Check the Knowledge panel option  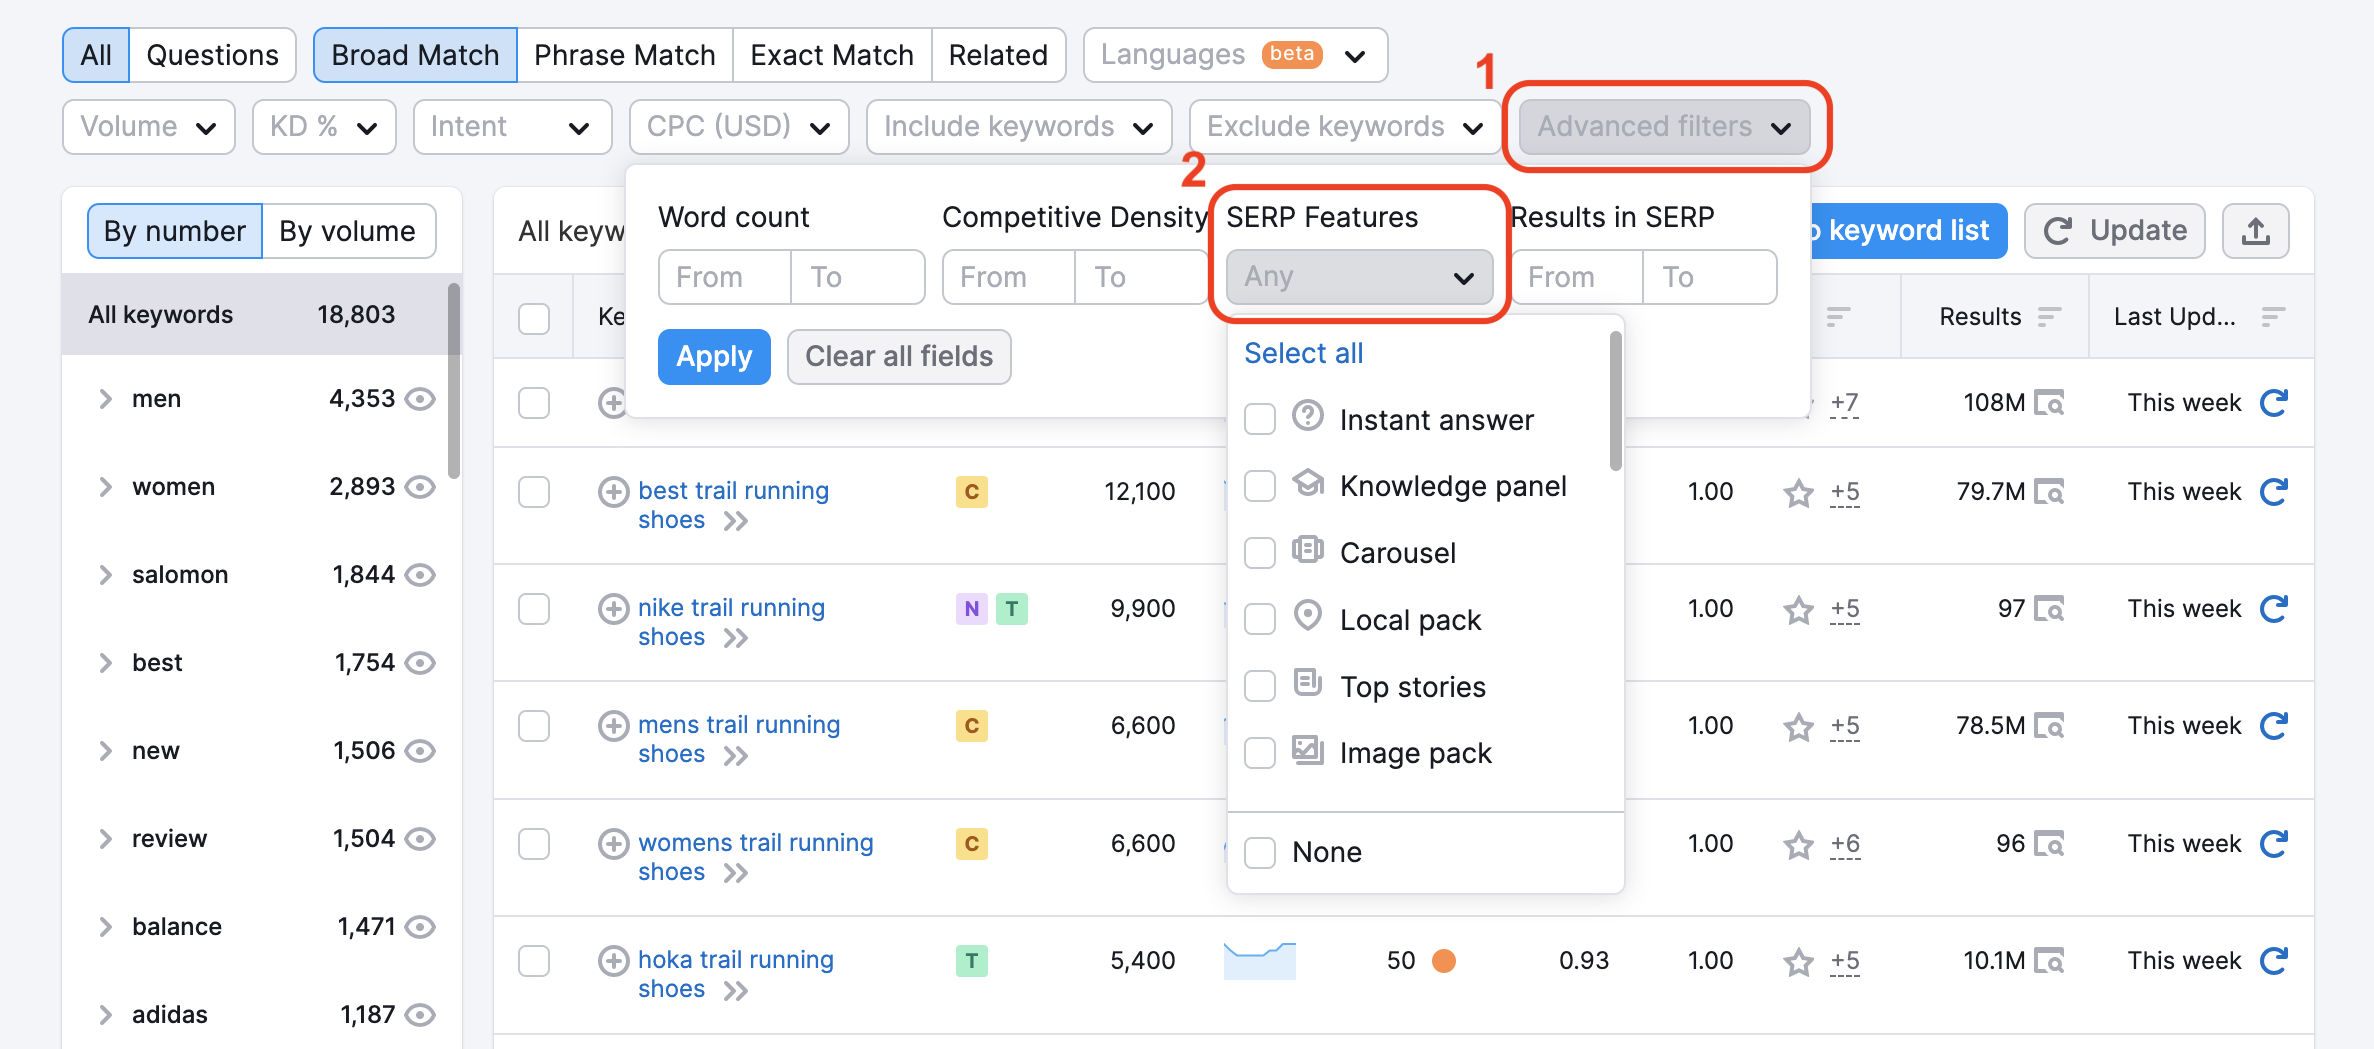pos(1259,486)
